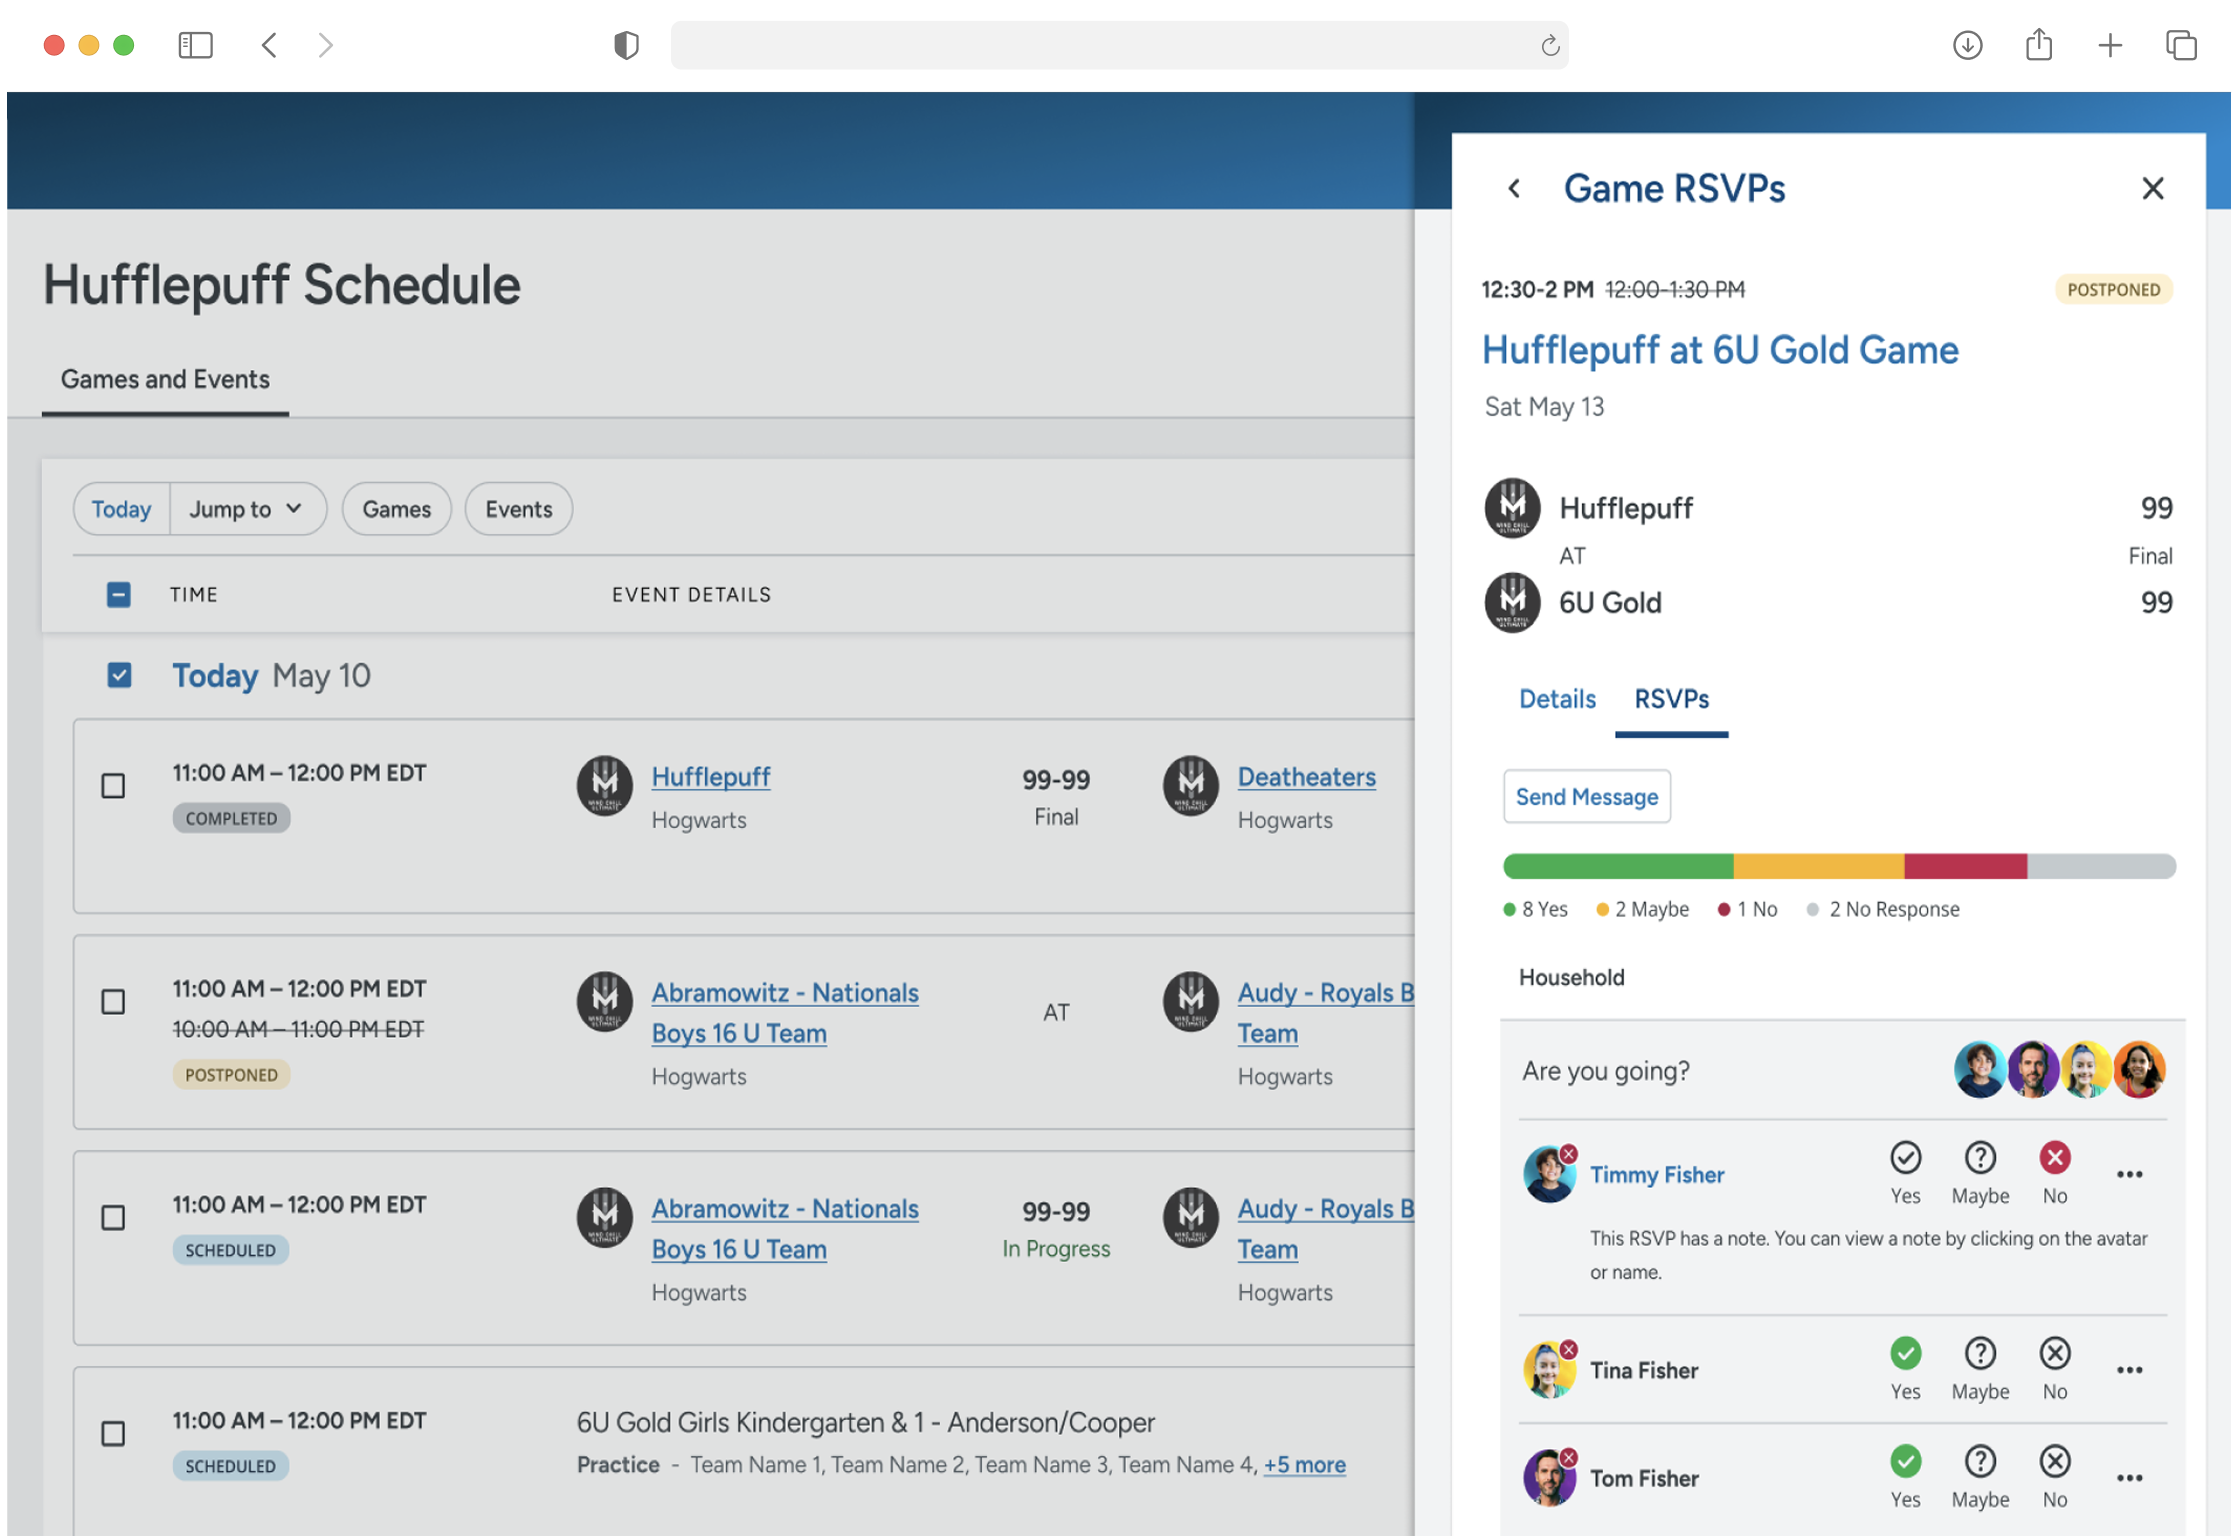Click the green Yes segment of RSVP bar
The image size is (2237, 1536).
click(x=1617, y=866)
